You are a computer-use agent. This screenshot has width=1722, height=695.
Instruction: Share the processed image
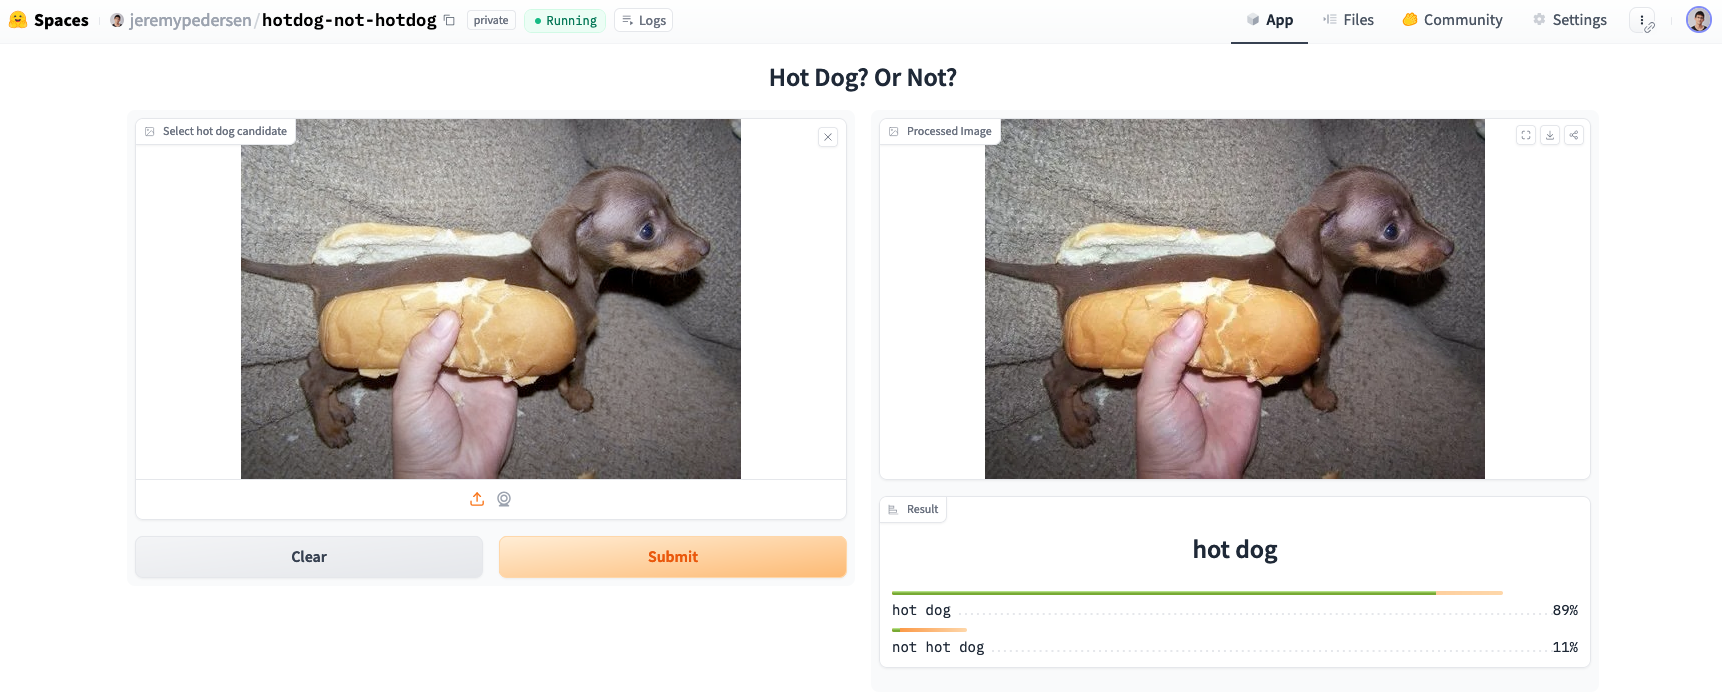click(1573, 135)
